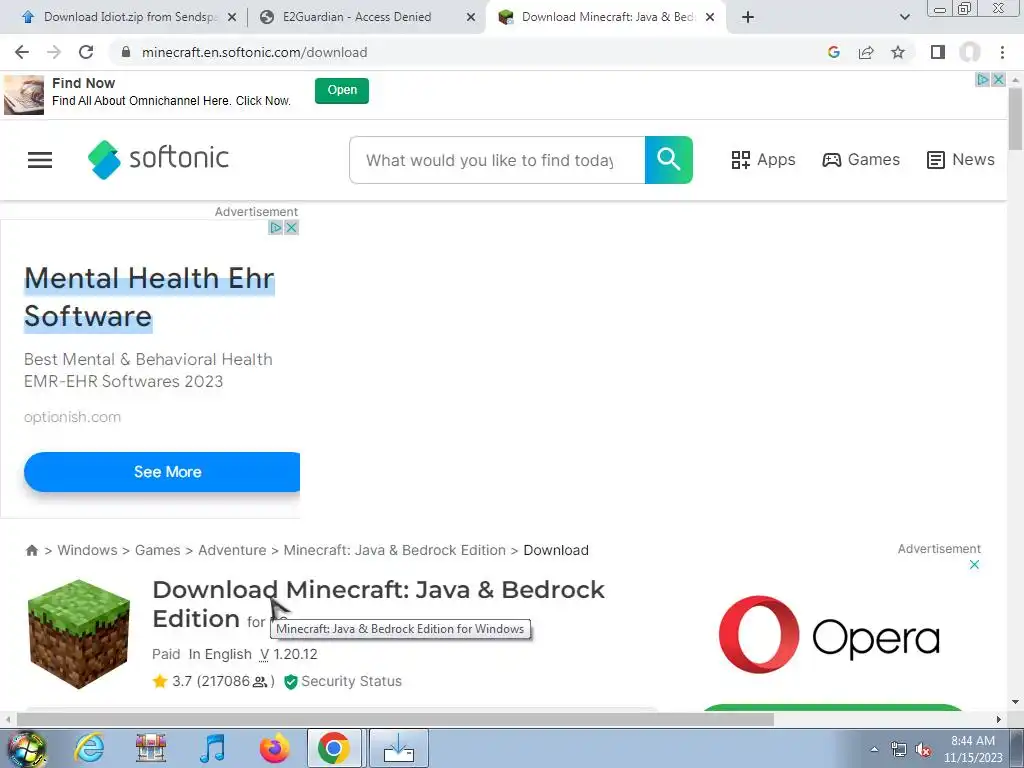Close the top banner ad
Viewport: 1024px width, 768px height.
coord(999,80)
